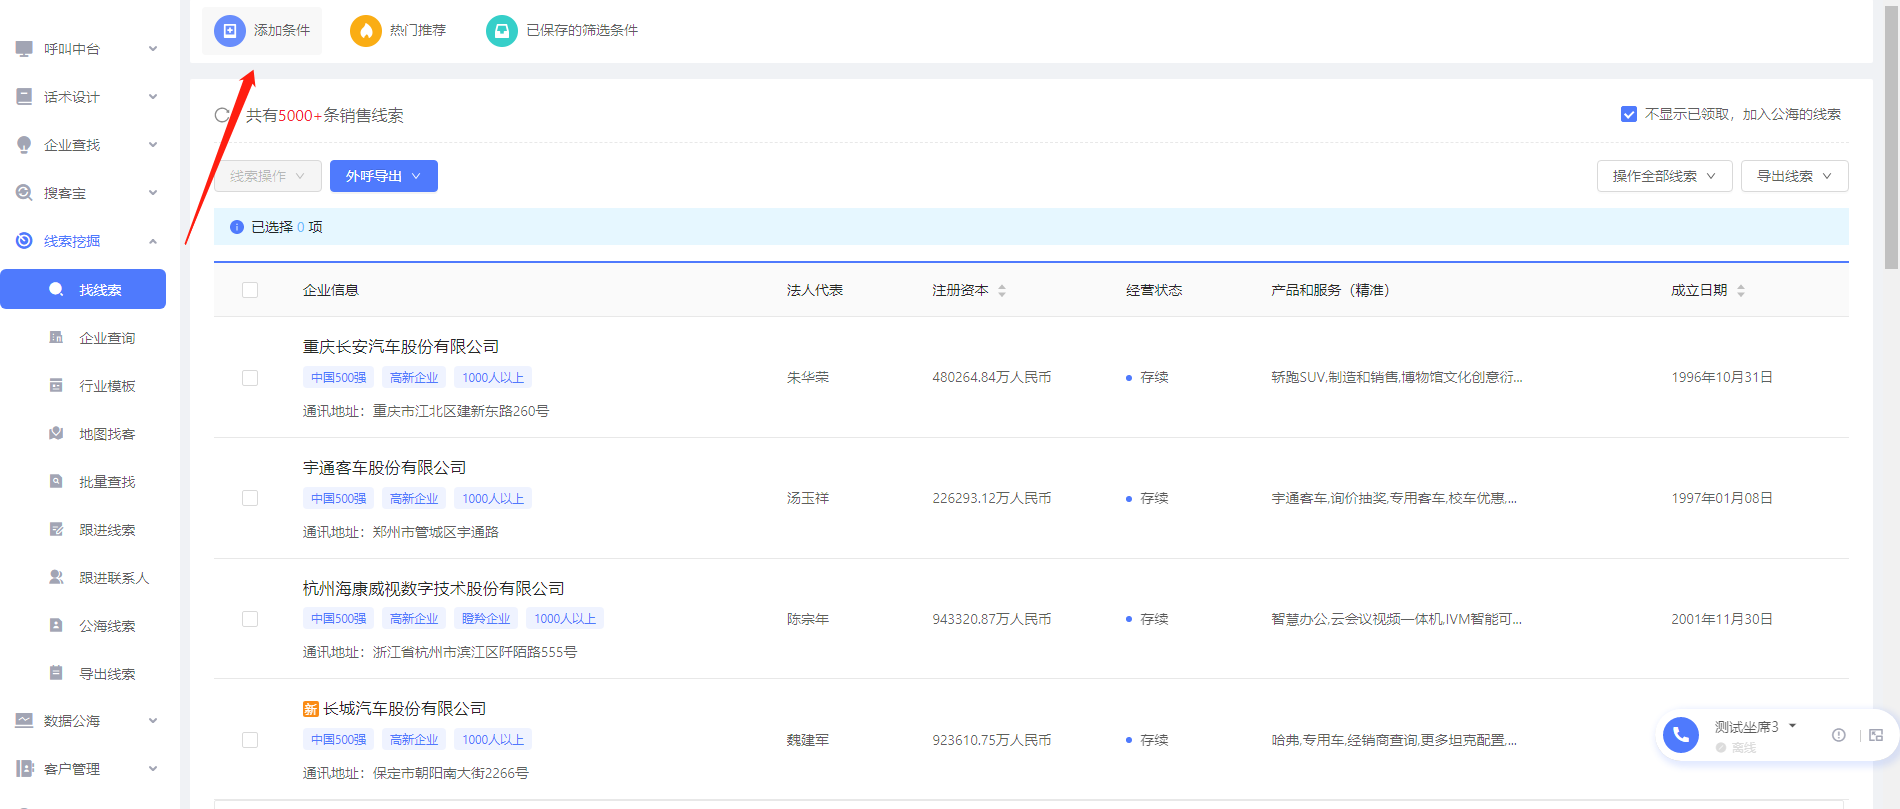The image size is (1900, 809).
Task: Open the 外呼导出 dropdown
Action: tap(384, 176)
